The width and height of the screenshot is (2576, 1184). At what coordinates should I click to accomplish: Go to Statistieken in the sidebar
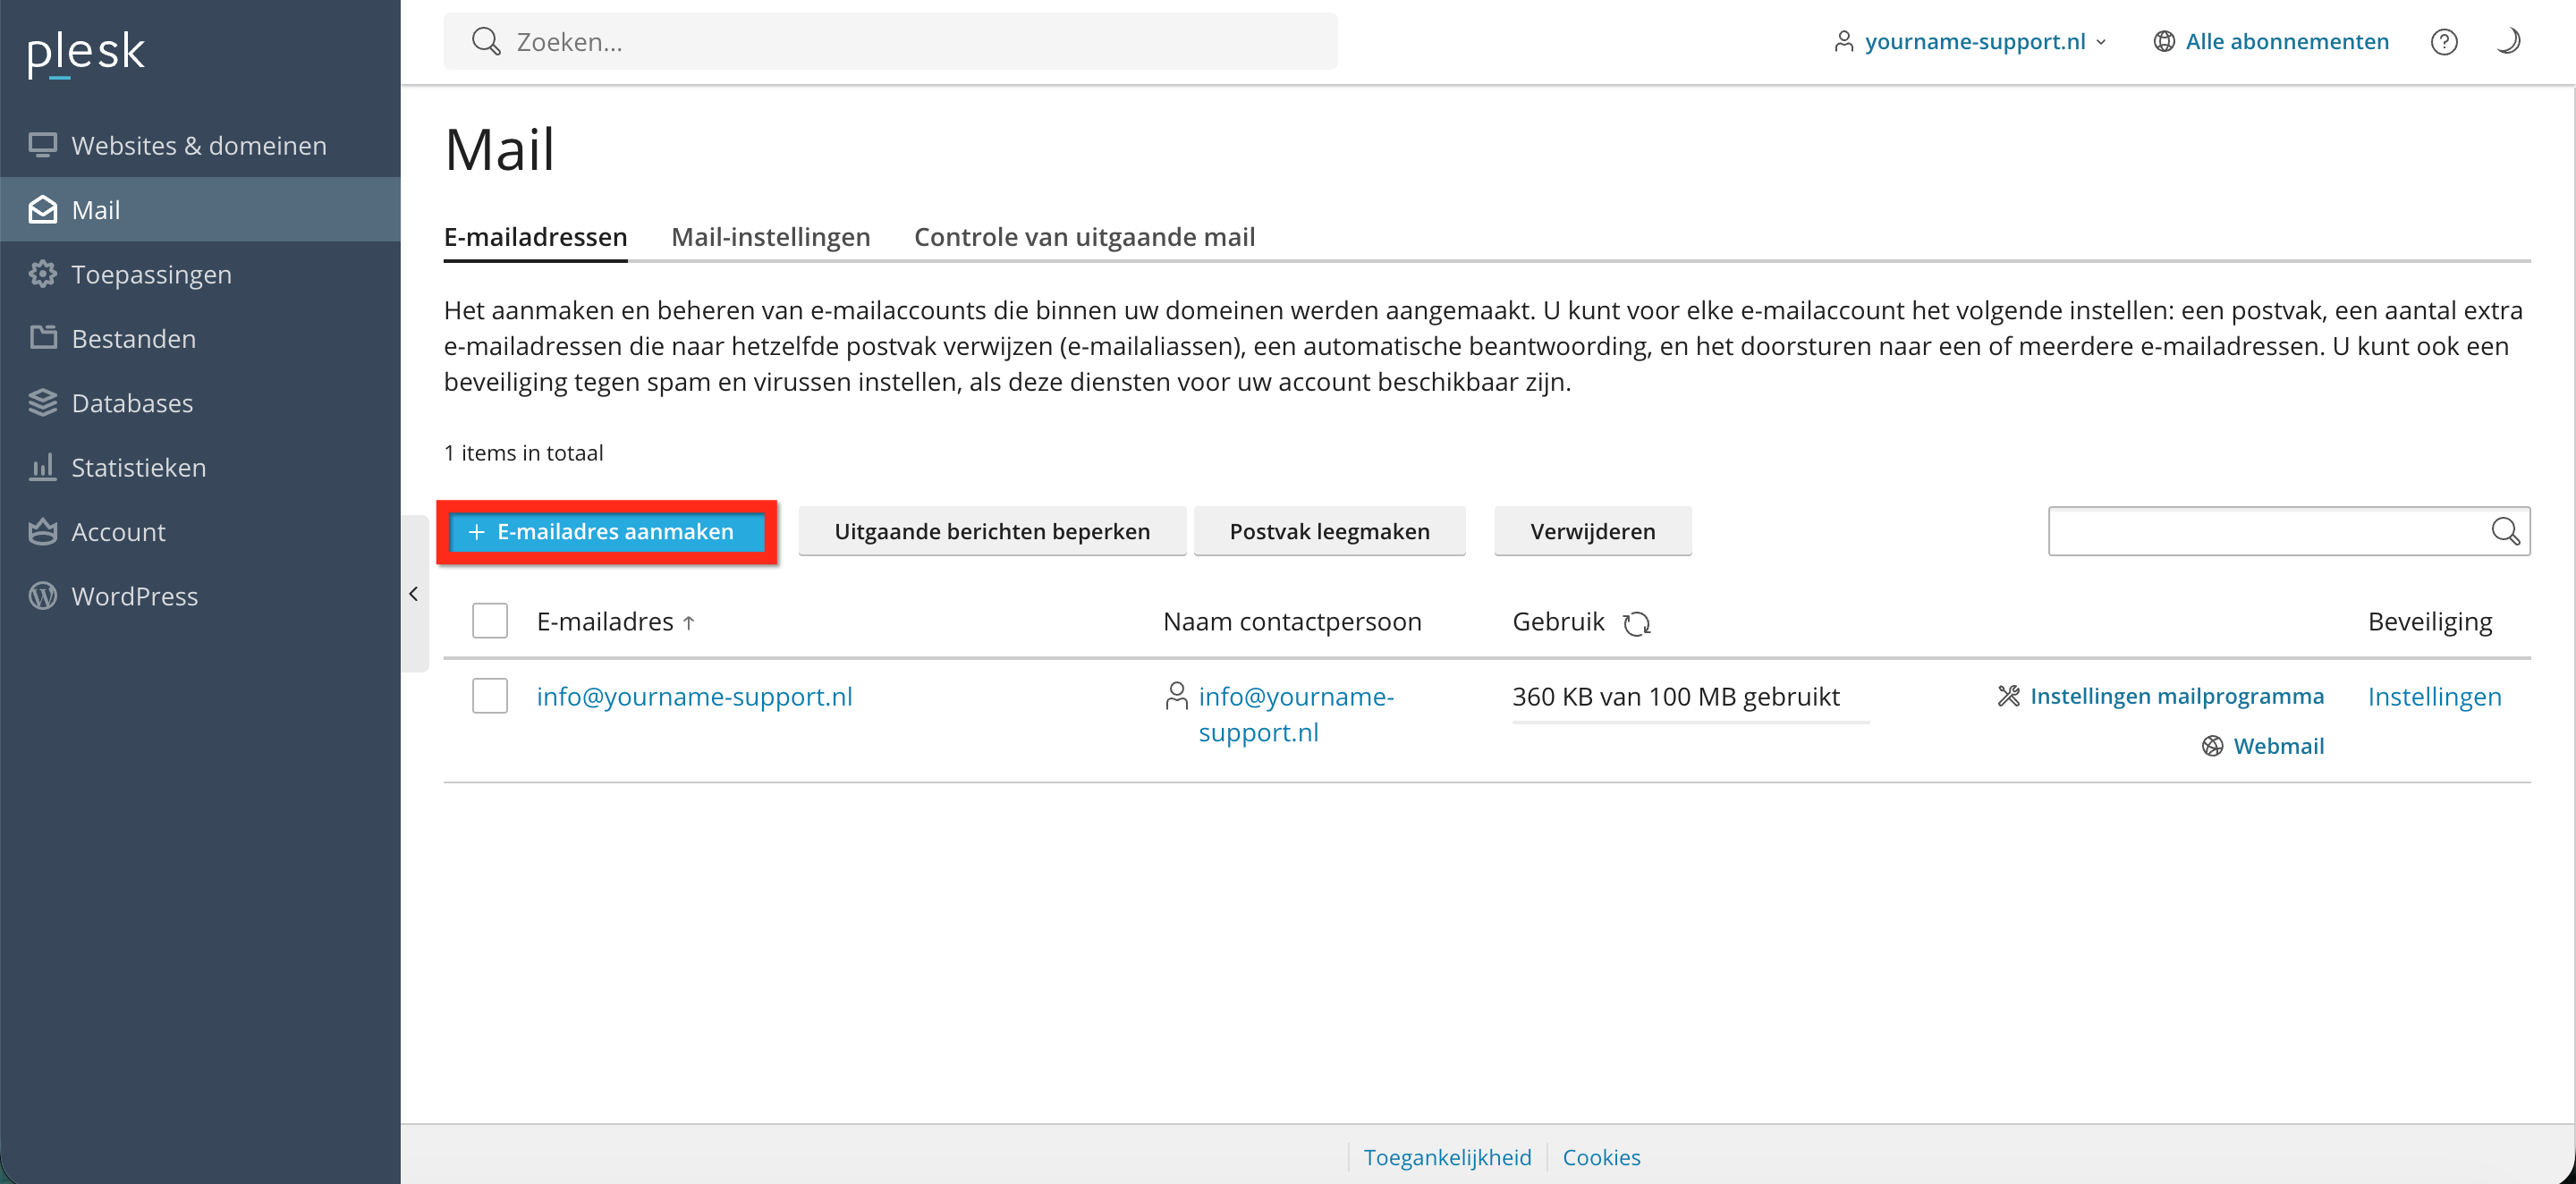click(x=138, y=467)
